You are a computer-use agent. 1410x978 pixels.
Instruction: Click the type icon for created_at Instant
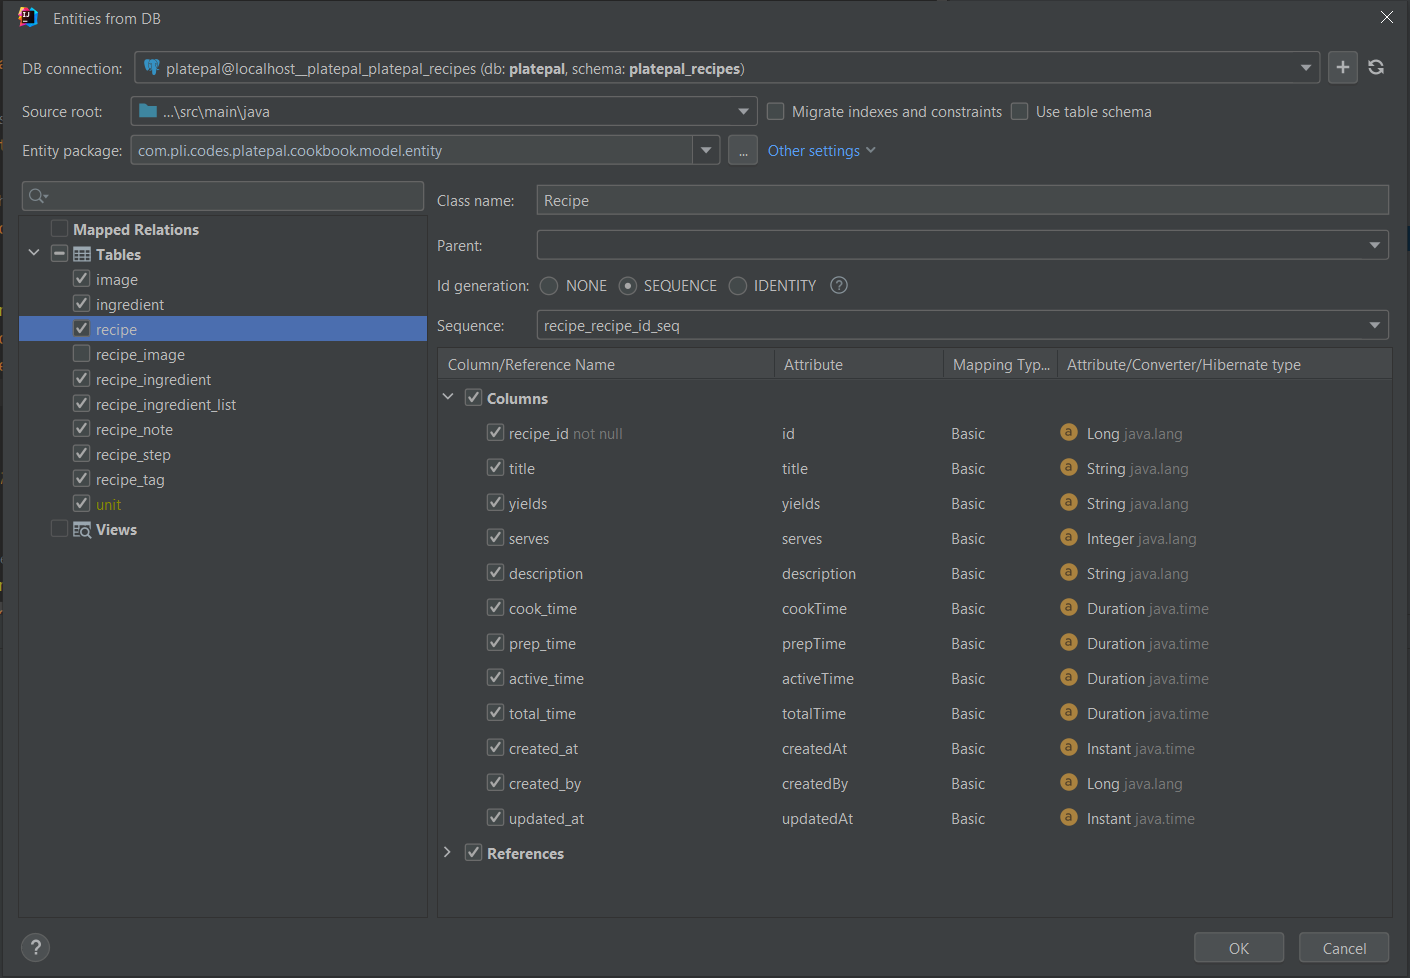point(1069,748)
